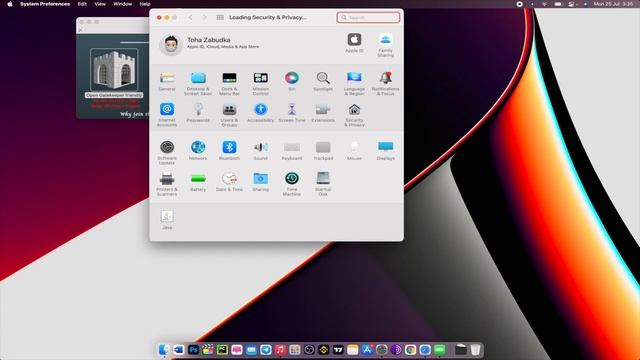This screenshot has height=360, width=640.
Task: Open the System Preferences menu
Action: [45, 4]
